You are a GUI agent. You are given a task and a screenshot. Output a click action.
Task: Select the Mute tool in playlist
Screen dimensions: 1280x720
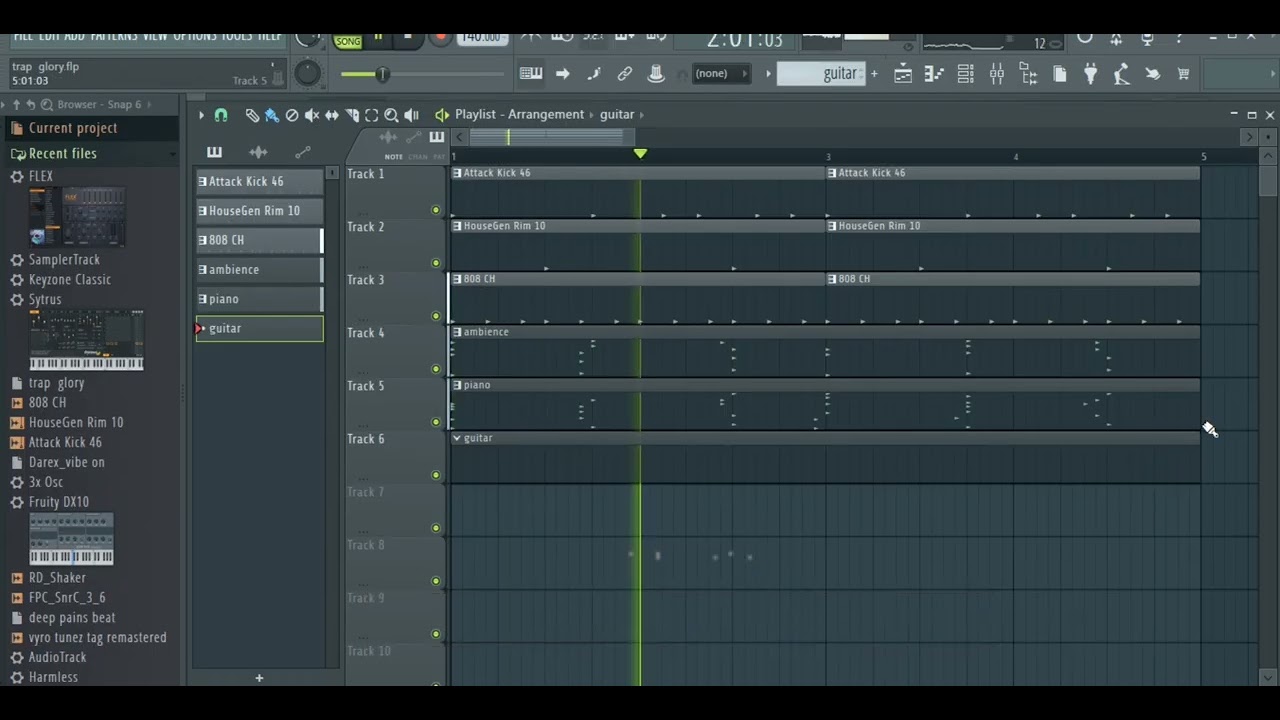(312, 115)
